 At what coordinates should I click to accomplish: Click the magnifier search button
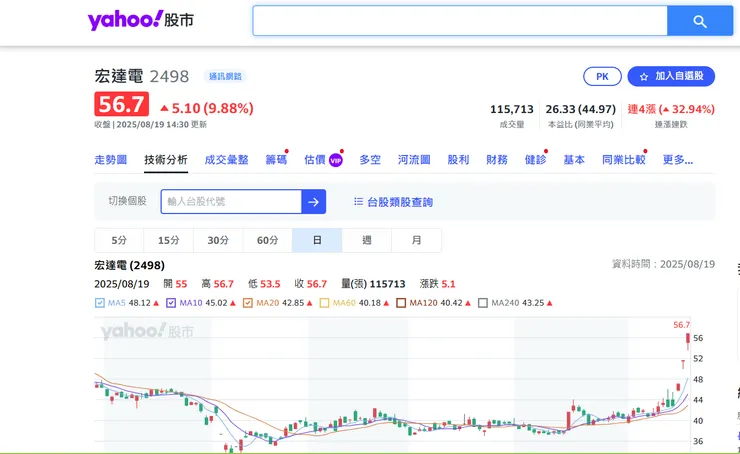pyautogui.click(x=700, y=21)
